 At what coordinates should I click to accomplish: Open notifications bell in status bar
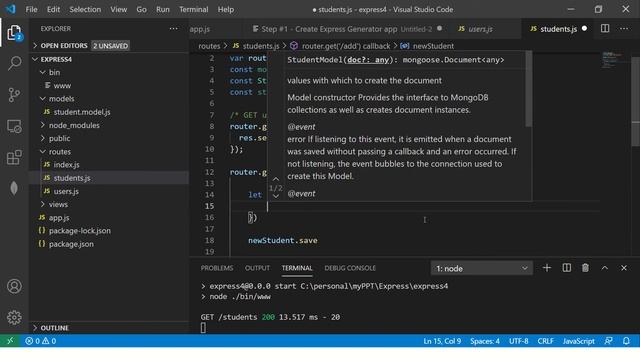(x=626, y=341)
